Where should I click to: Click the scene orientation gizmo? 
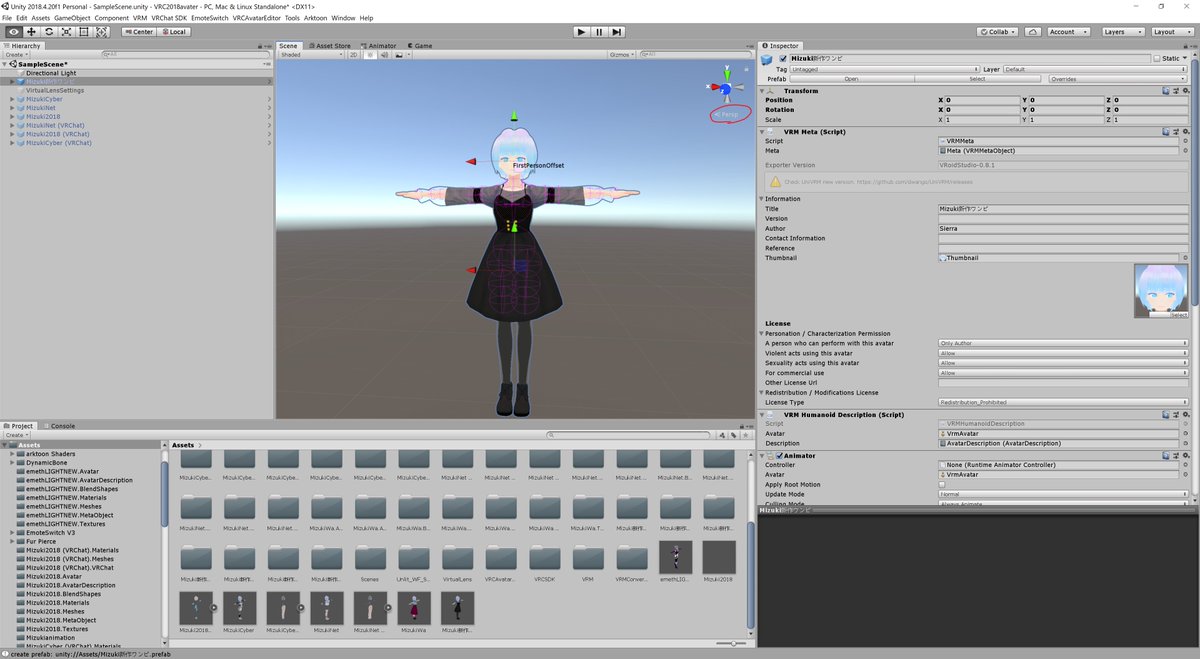(x=726, y=88)
